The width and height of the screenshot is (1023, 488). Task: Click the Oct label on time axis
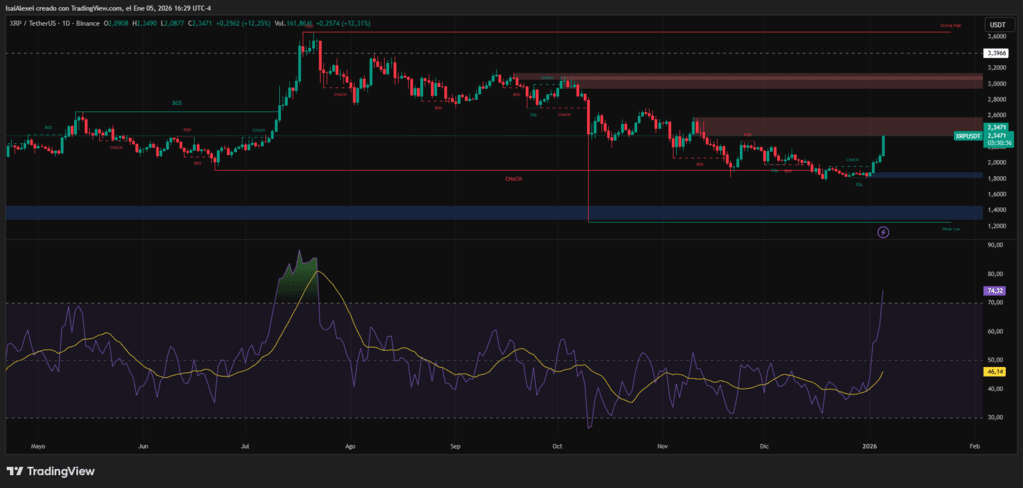tap(559, 447)
